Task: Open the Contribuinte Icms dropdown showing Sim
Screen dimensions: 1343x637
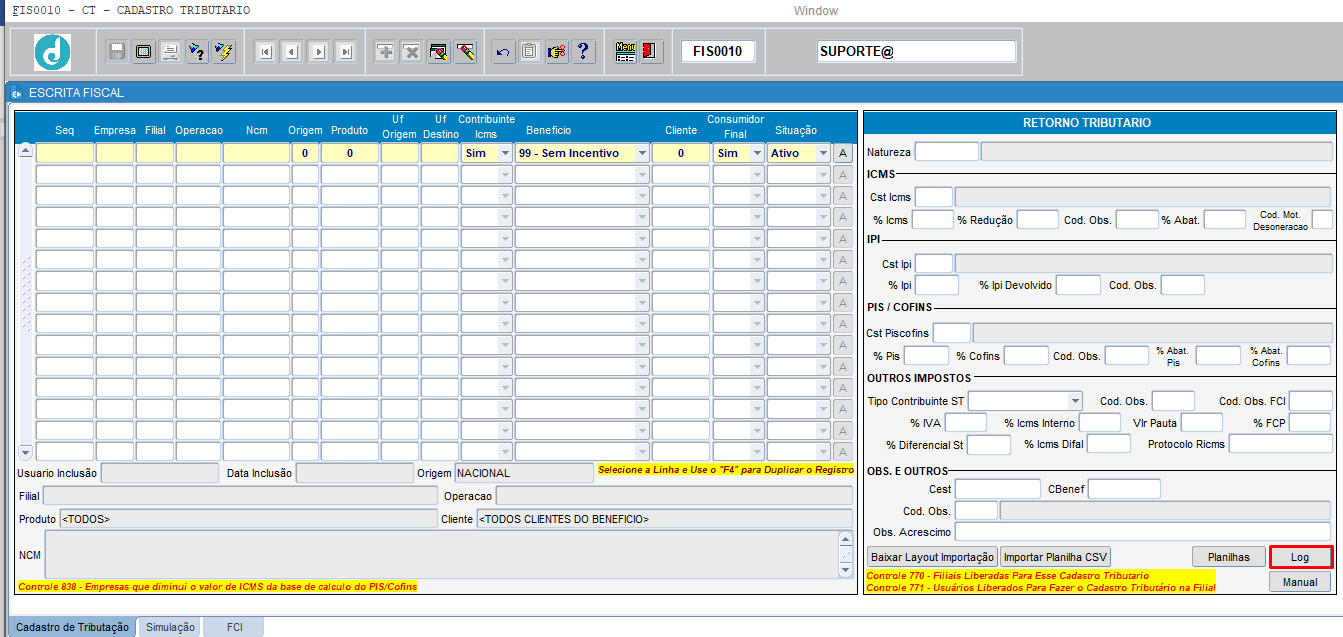Action: 505,153
